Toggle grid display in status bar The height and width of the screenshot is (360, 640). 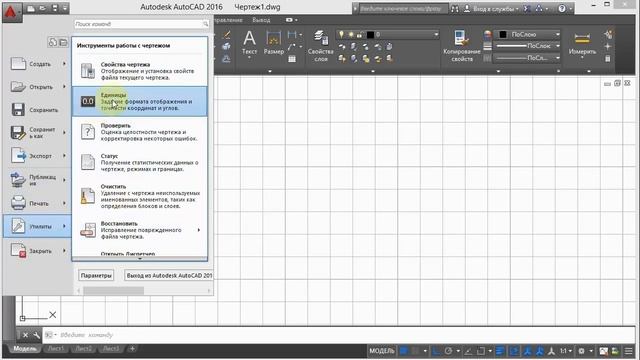(x=404, y=351)
